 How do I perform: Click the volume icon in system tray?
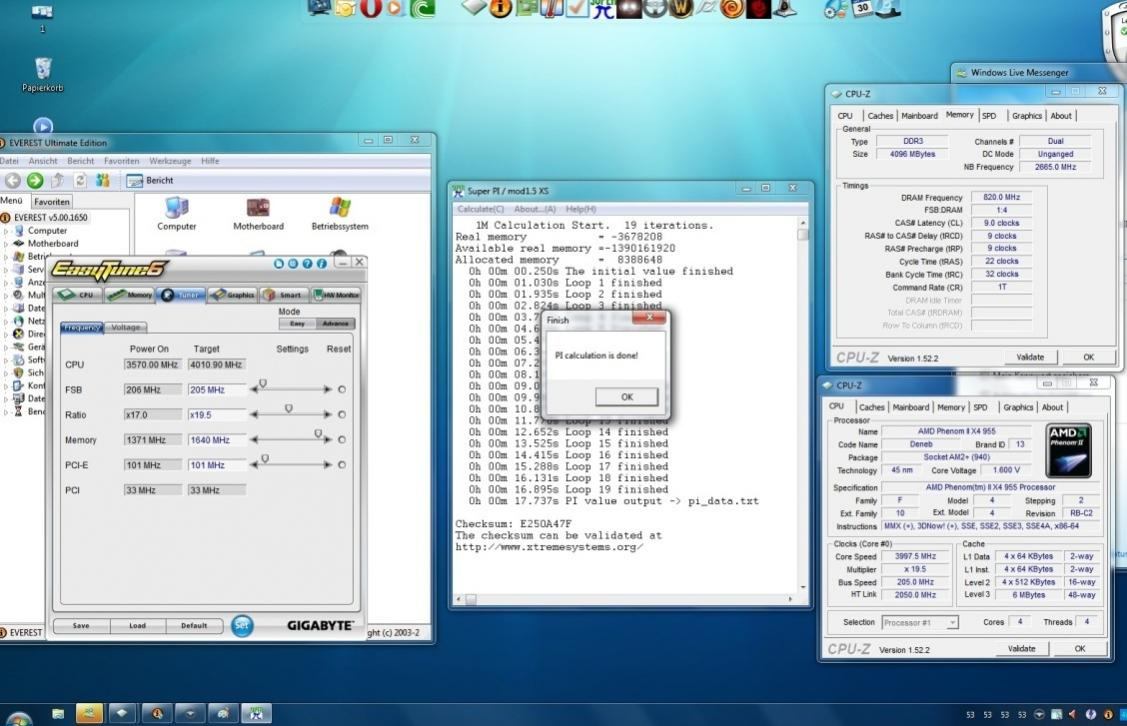coord(1073,714)
